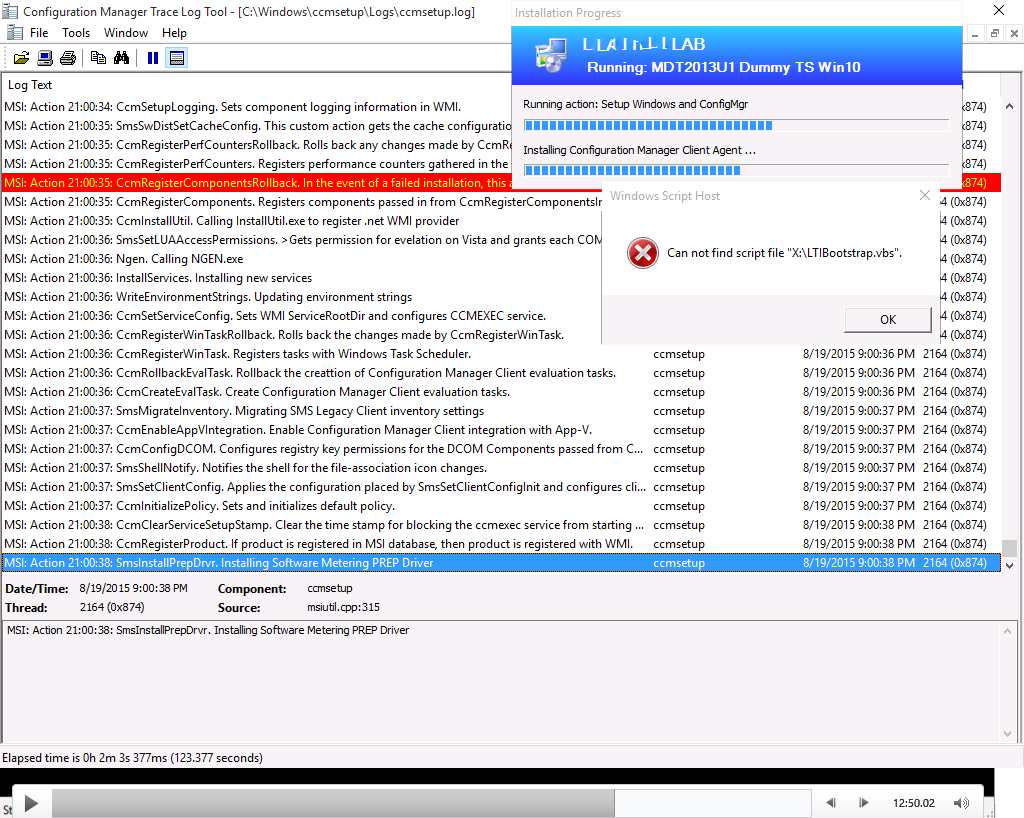Select the SmsMigrateInventory log row
Viewport: 1024px width, 818px height.
(502, 411)
